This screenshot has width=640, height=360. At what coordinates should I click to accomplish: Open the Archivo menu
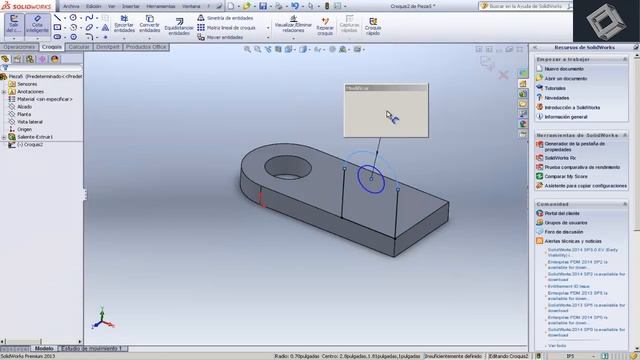pos(71,6)
